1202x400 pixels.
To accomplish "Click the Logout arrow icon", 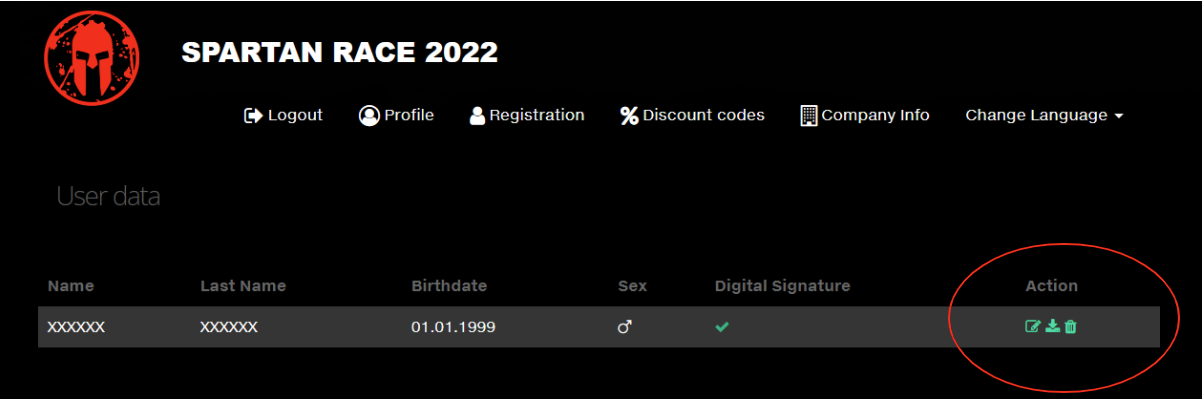I will [x=253, y=116].
